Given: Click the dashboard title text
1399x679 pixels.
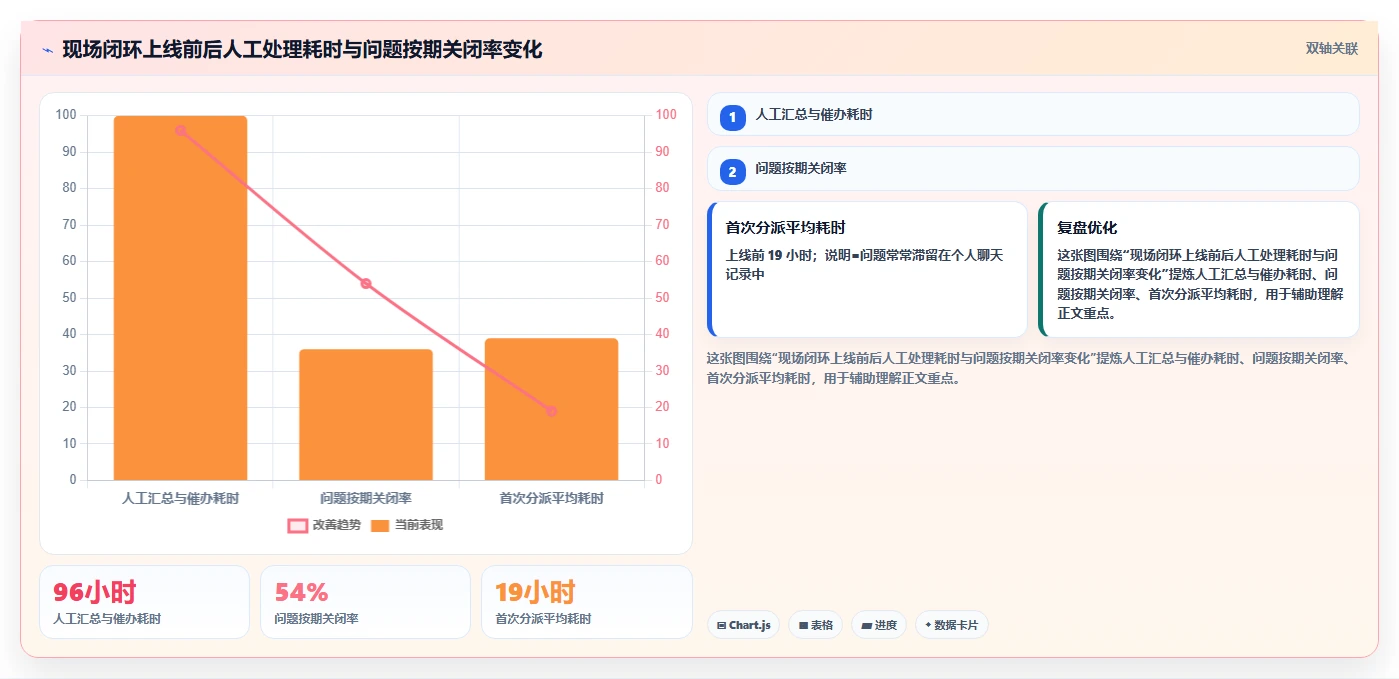Looking at the screenshot, I should point(302,49).
